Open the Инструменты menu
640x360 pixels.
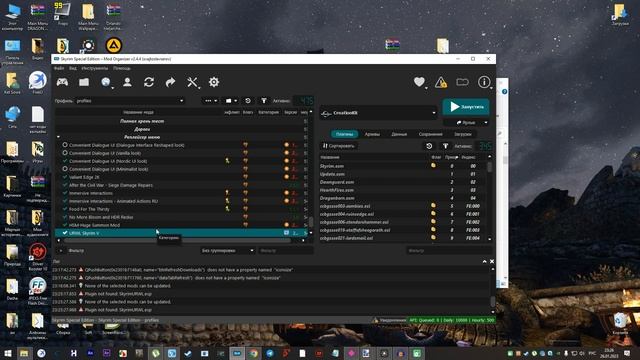[95, 68]
